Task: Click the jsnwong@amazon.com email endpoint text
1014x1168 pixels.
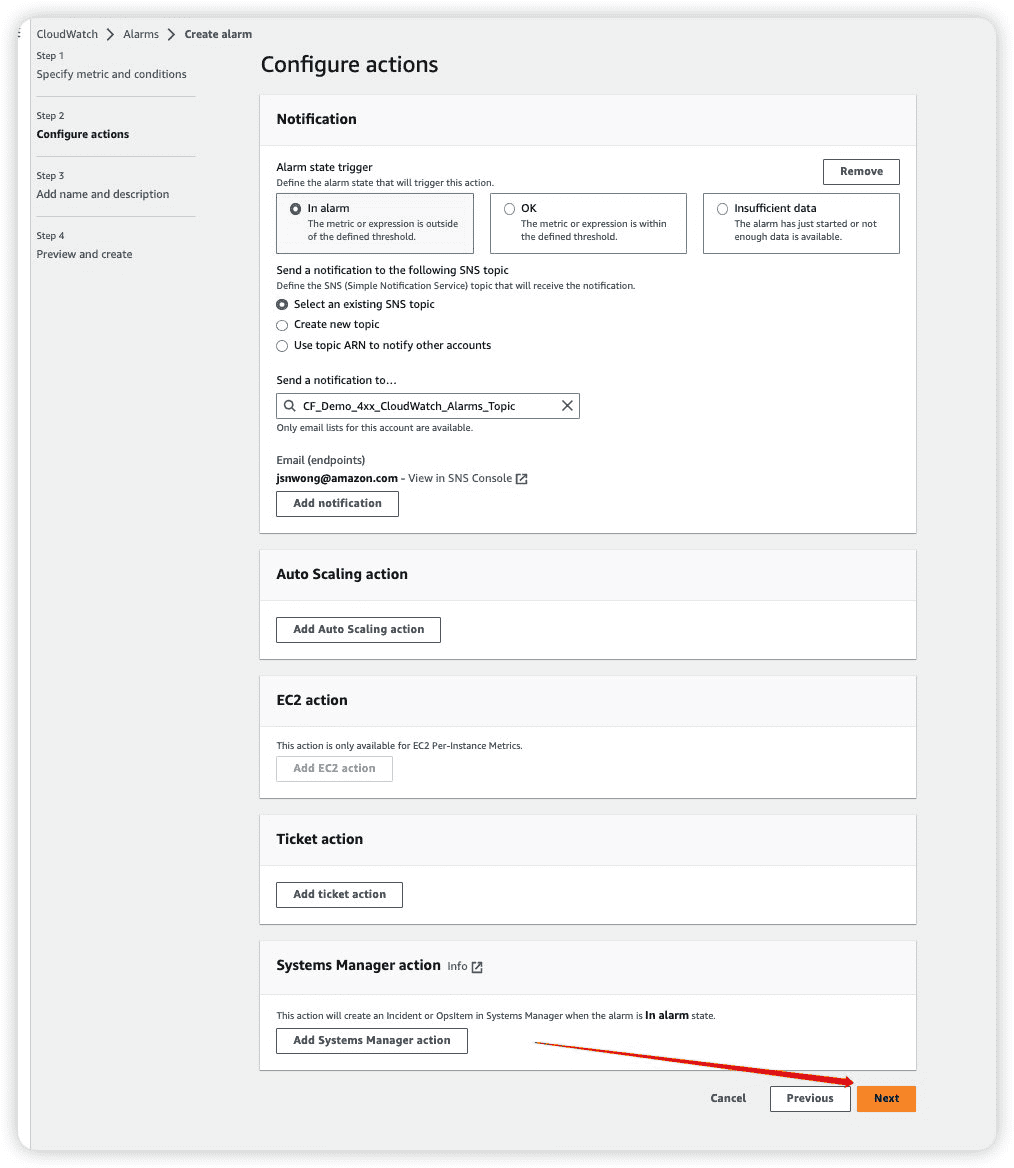Action: click(337, 478)
